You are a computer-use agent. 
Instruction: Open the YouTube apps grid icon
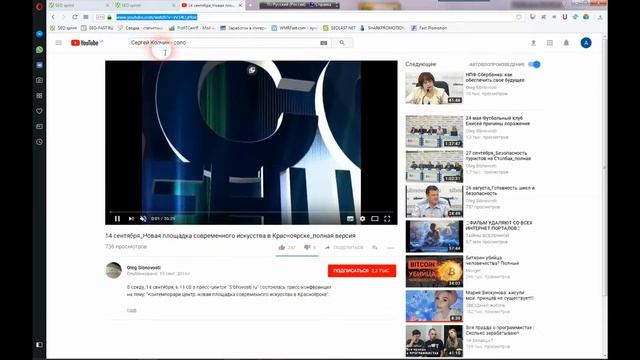tap(550, 43)
